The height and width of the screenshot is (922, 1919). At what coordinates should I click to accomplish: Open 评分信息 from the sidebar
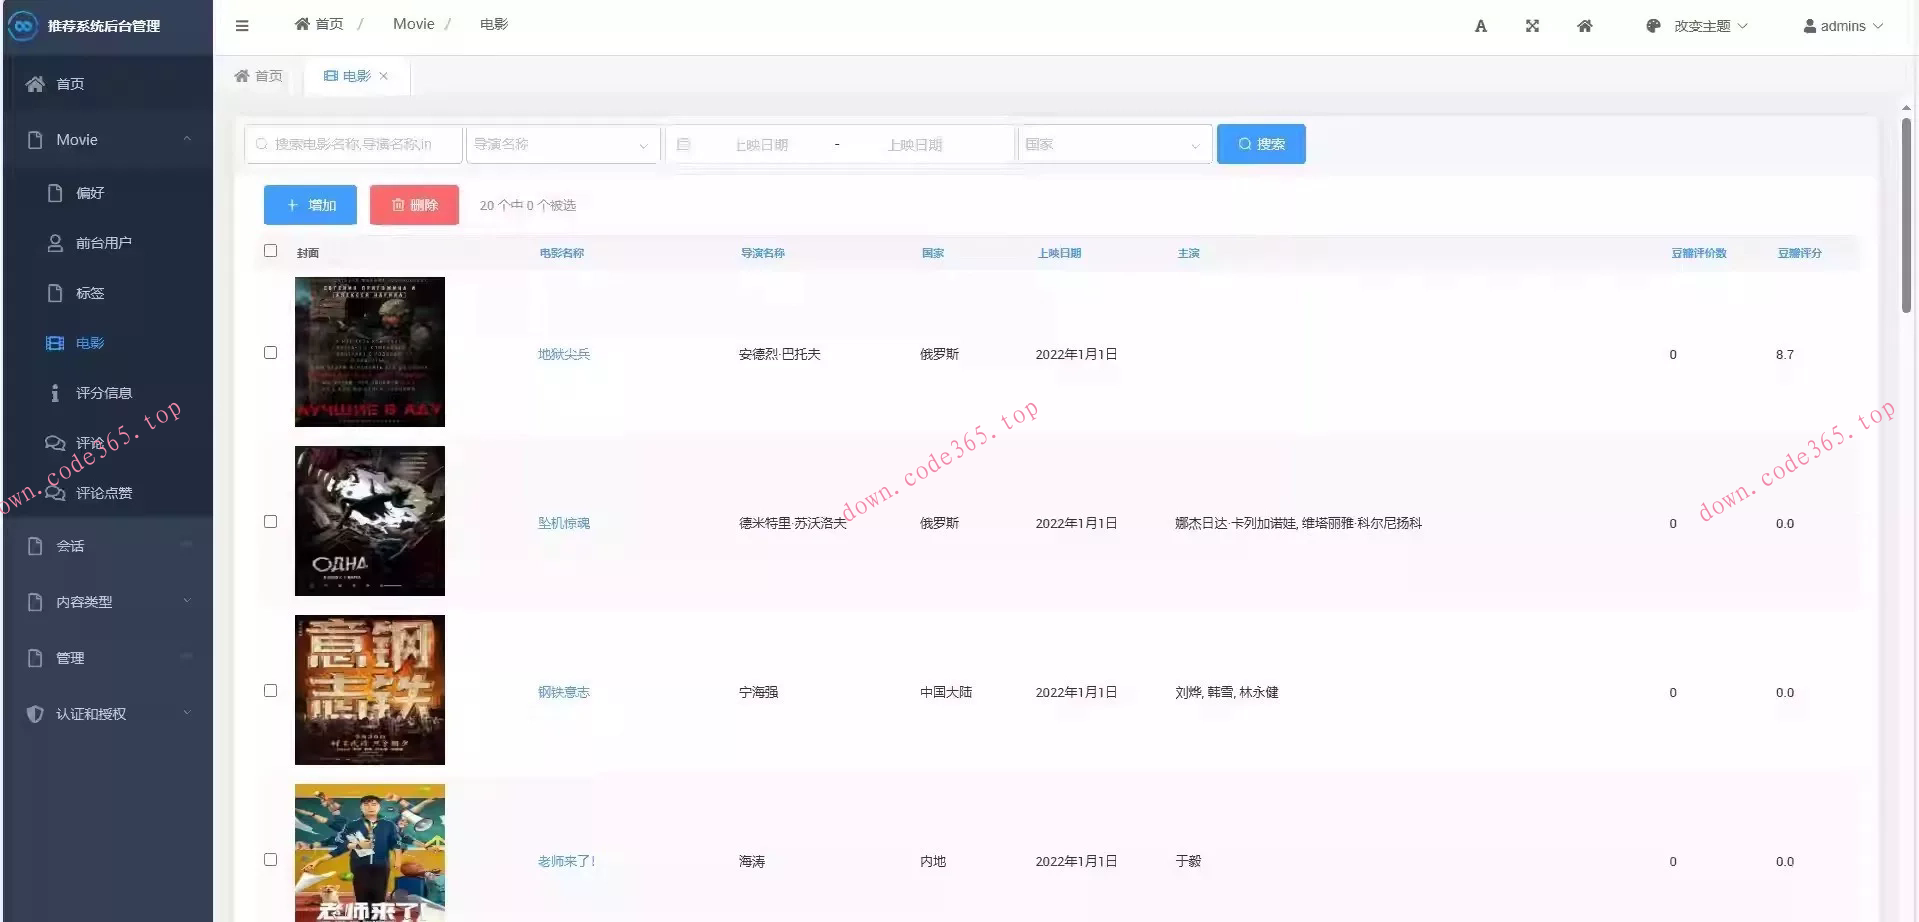tap(103, 393)
